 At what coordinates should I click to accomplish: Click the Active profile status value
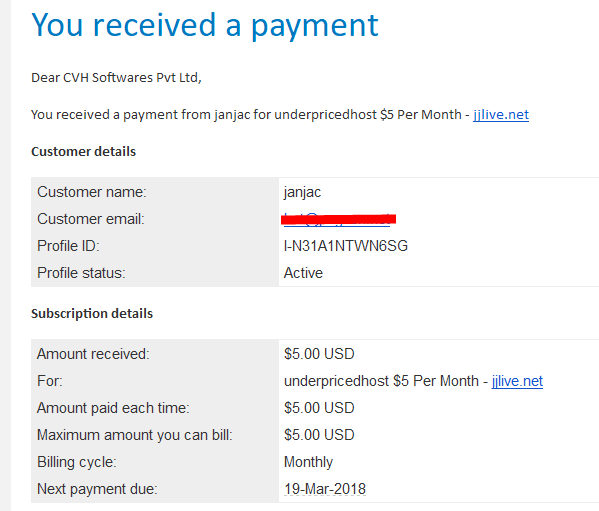pos(303,273)
